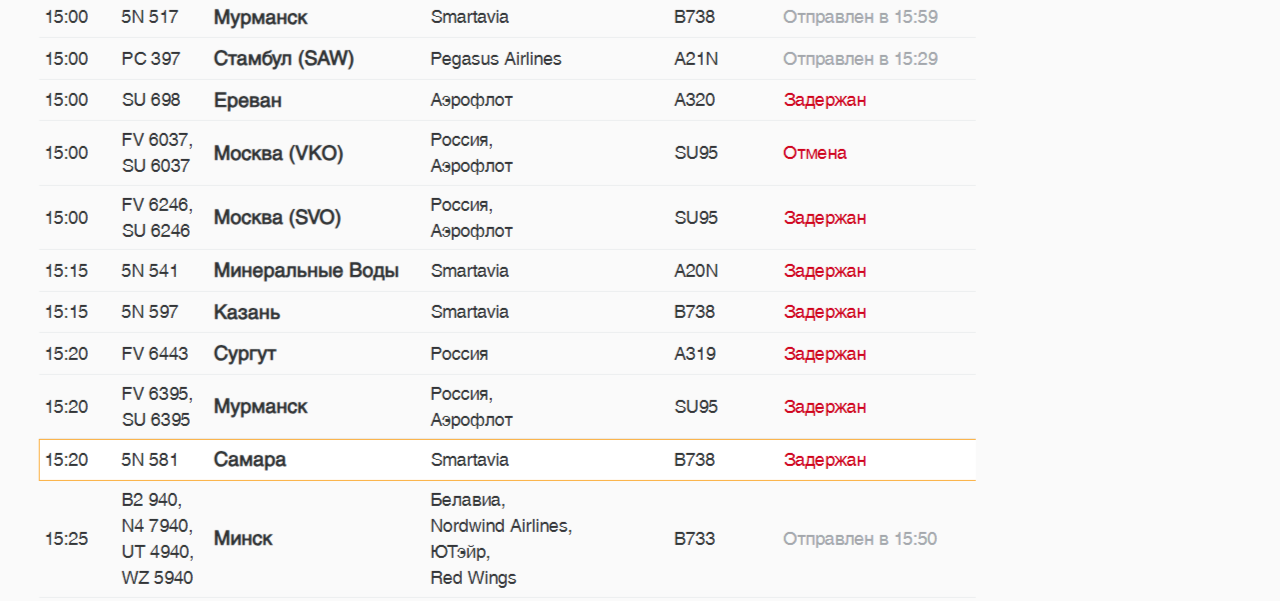Select flight number 5N 541
Viewport: 1280px width, 601px height.
click(x=150, y=271)
